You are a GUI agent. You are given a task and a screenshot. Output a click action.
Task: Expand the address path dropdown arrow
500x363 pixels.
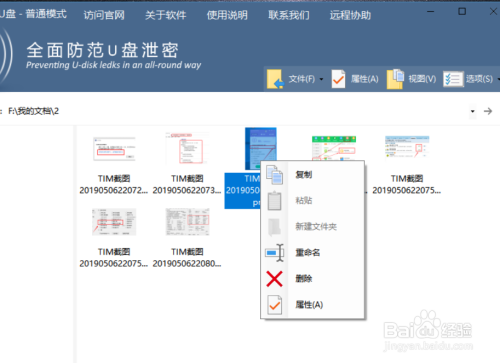click(x=472, y=111)
